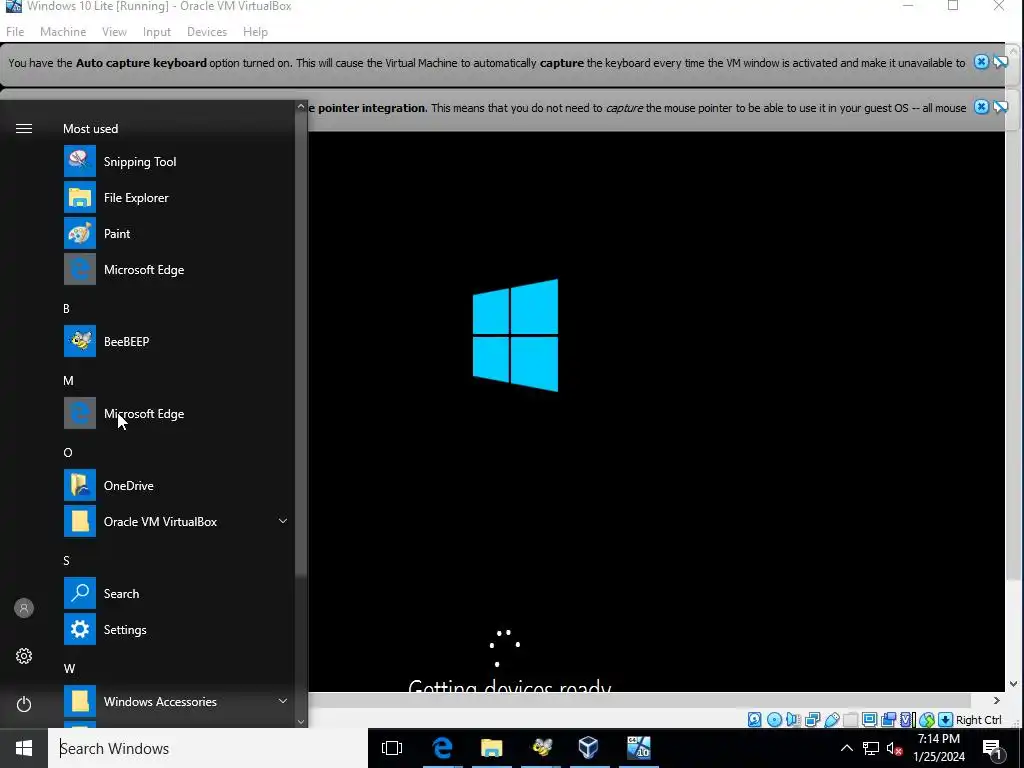Dismiss the Auto capture keyboard notification
Viewport: 1024px width, 768px height.
click(x=981, y=62)
